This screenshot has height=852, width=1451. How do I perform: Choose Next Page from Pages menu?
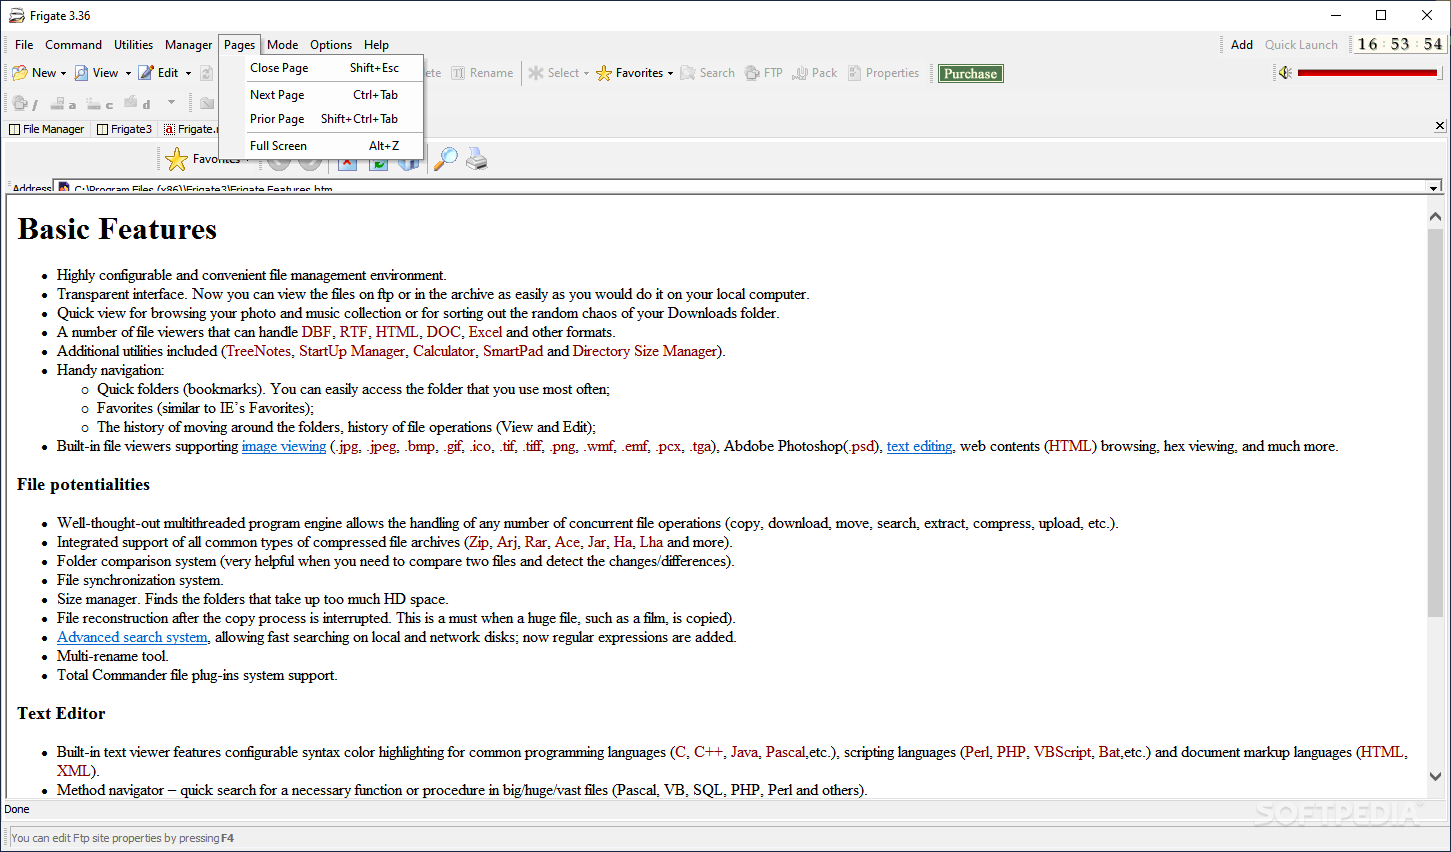coord(335,95)
